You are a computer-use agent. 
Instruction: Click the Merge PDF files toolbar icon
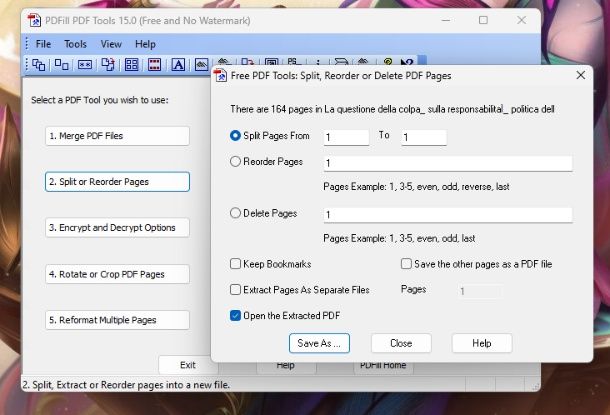pyautogui.click(x=39, y=64)
